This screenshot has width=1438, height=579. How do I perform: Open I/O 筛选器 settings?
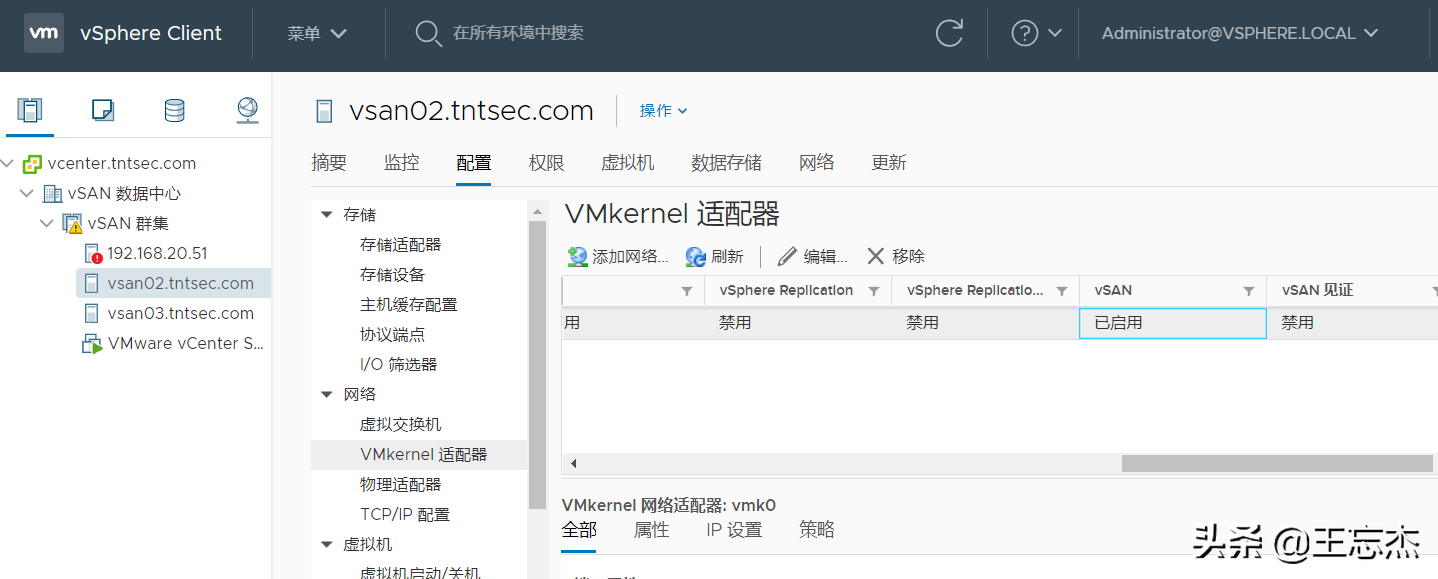(x=398, y=365)
